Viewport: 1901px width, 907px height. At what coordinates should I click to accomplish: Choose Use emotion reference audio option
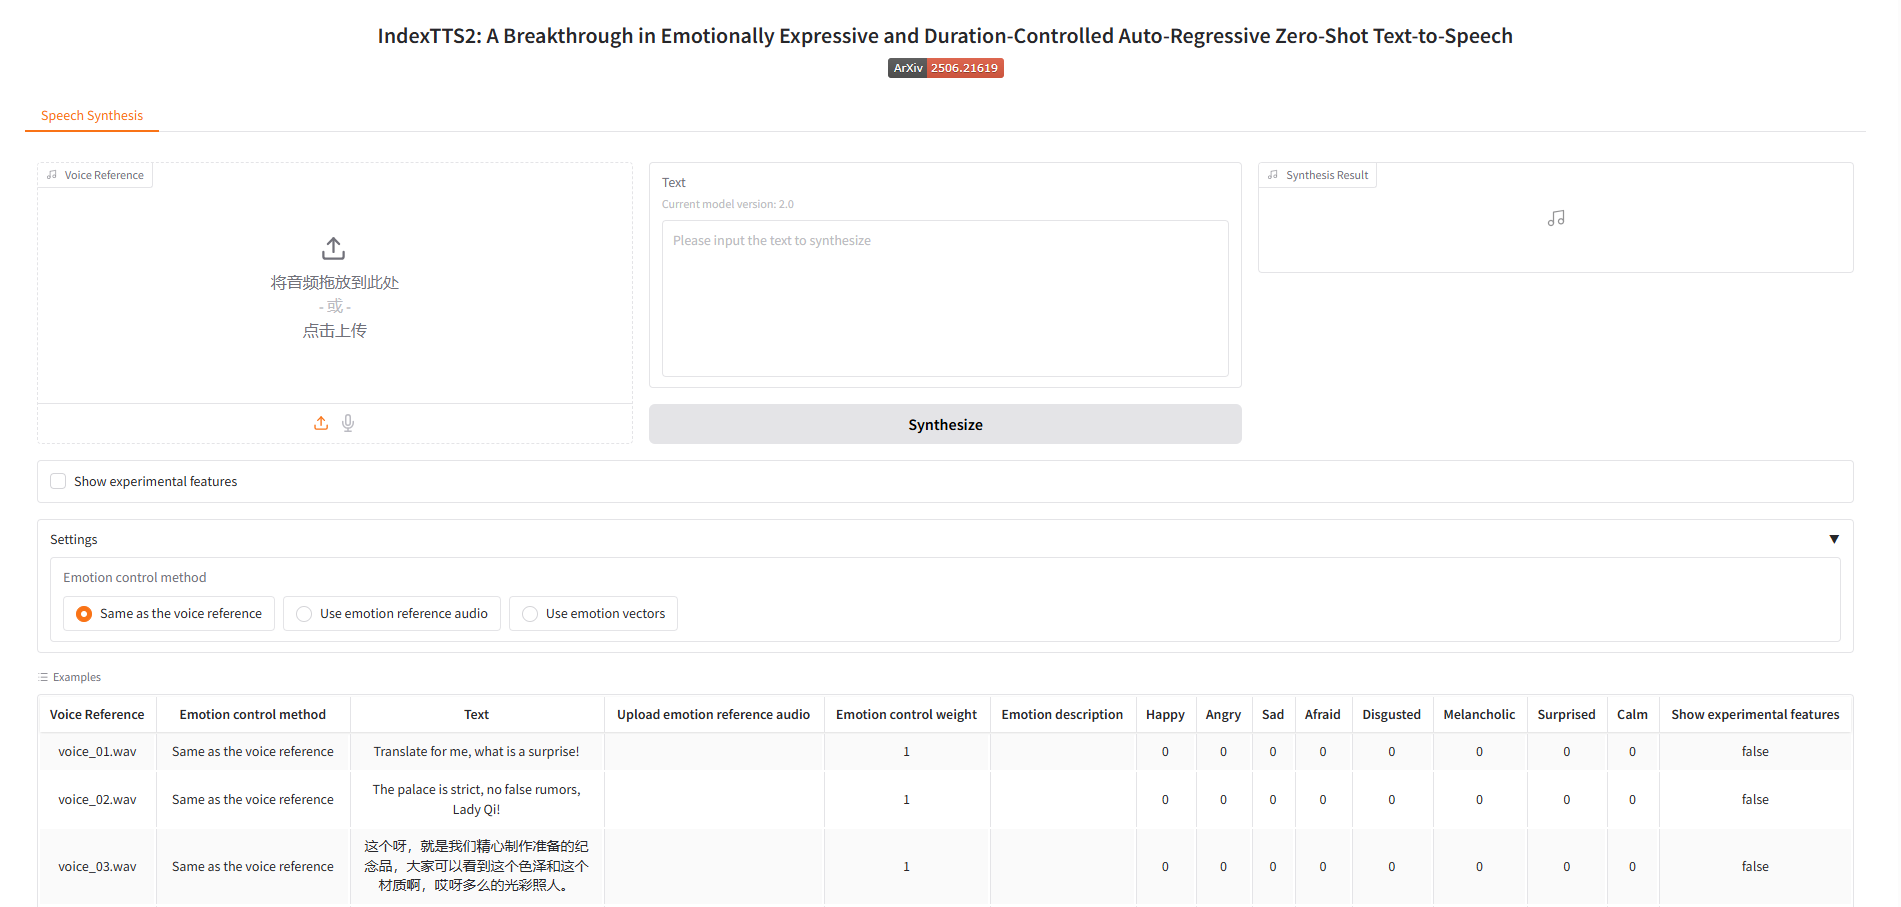point(305,614)
